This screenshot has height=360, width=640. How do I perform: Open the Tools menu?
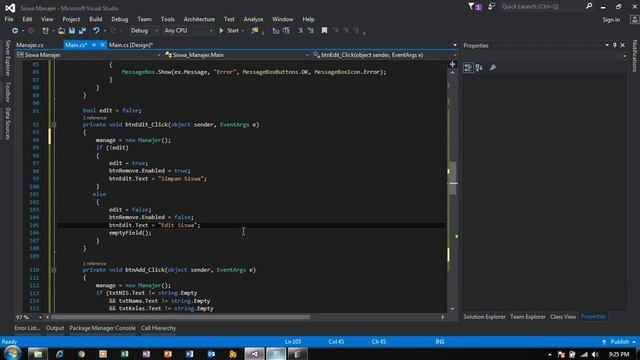coord(167,19)
